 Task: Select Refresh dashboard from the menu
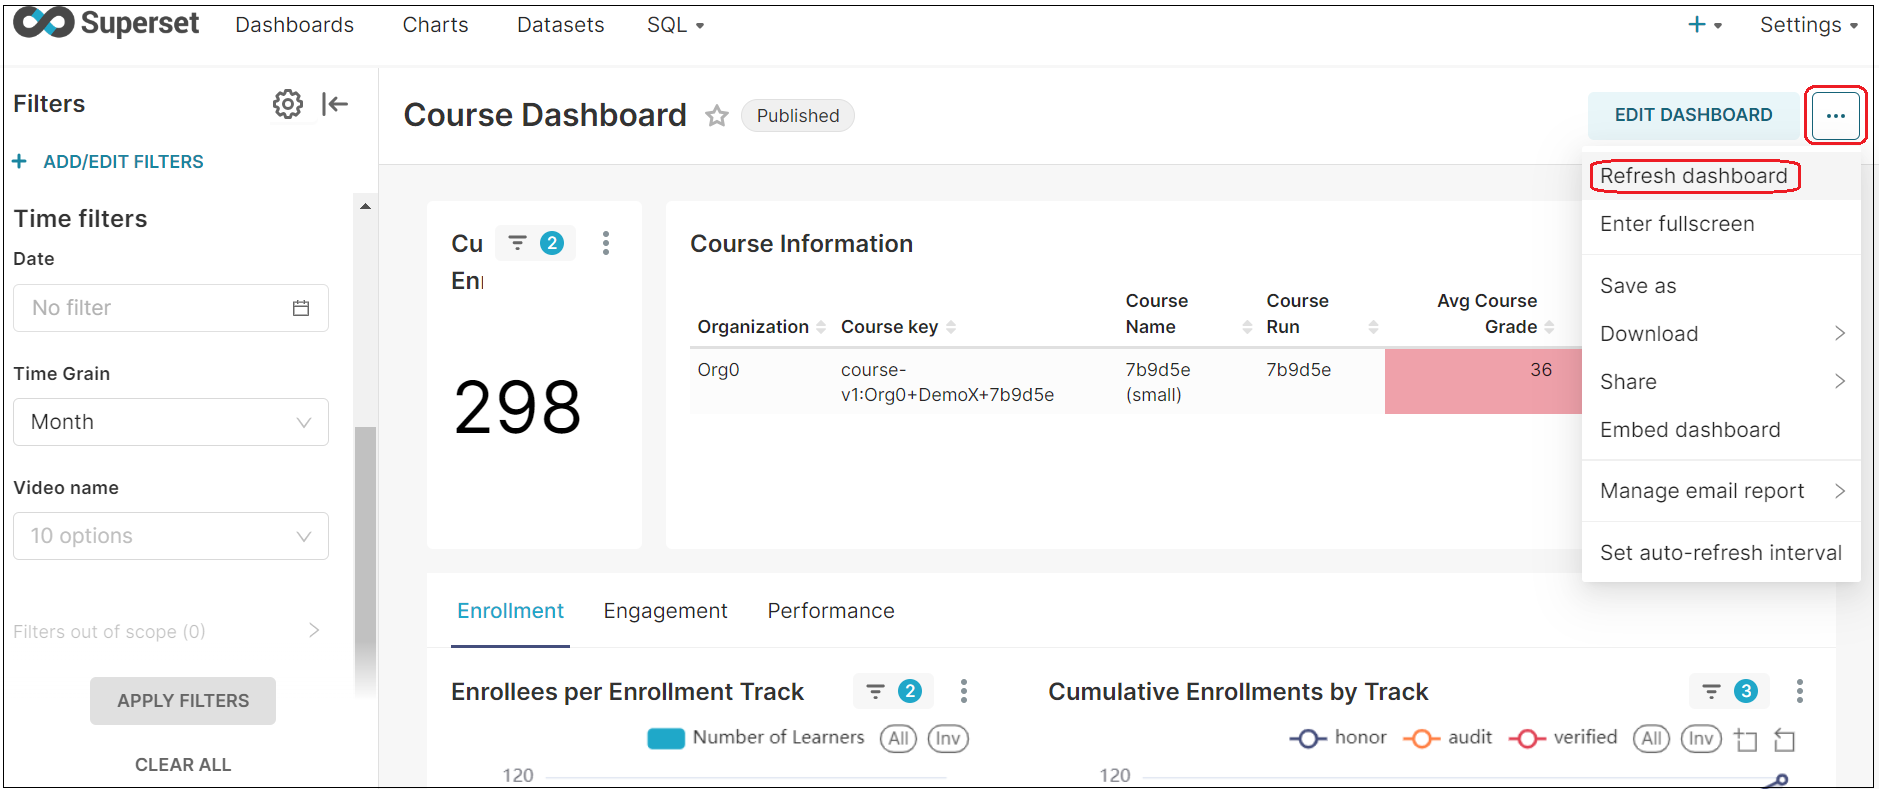[x=1693, y=176]
